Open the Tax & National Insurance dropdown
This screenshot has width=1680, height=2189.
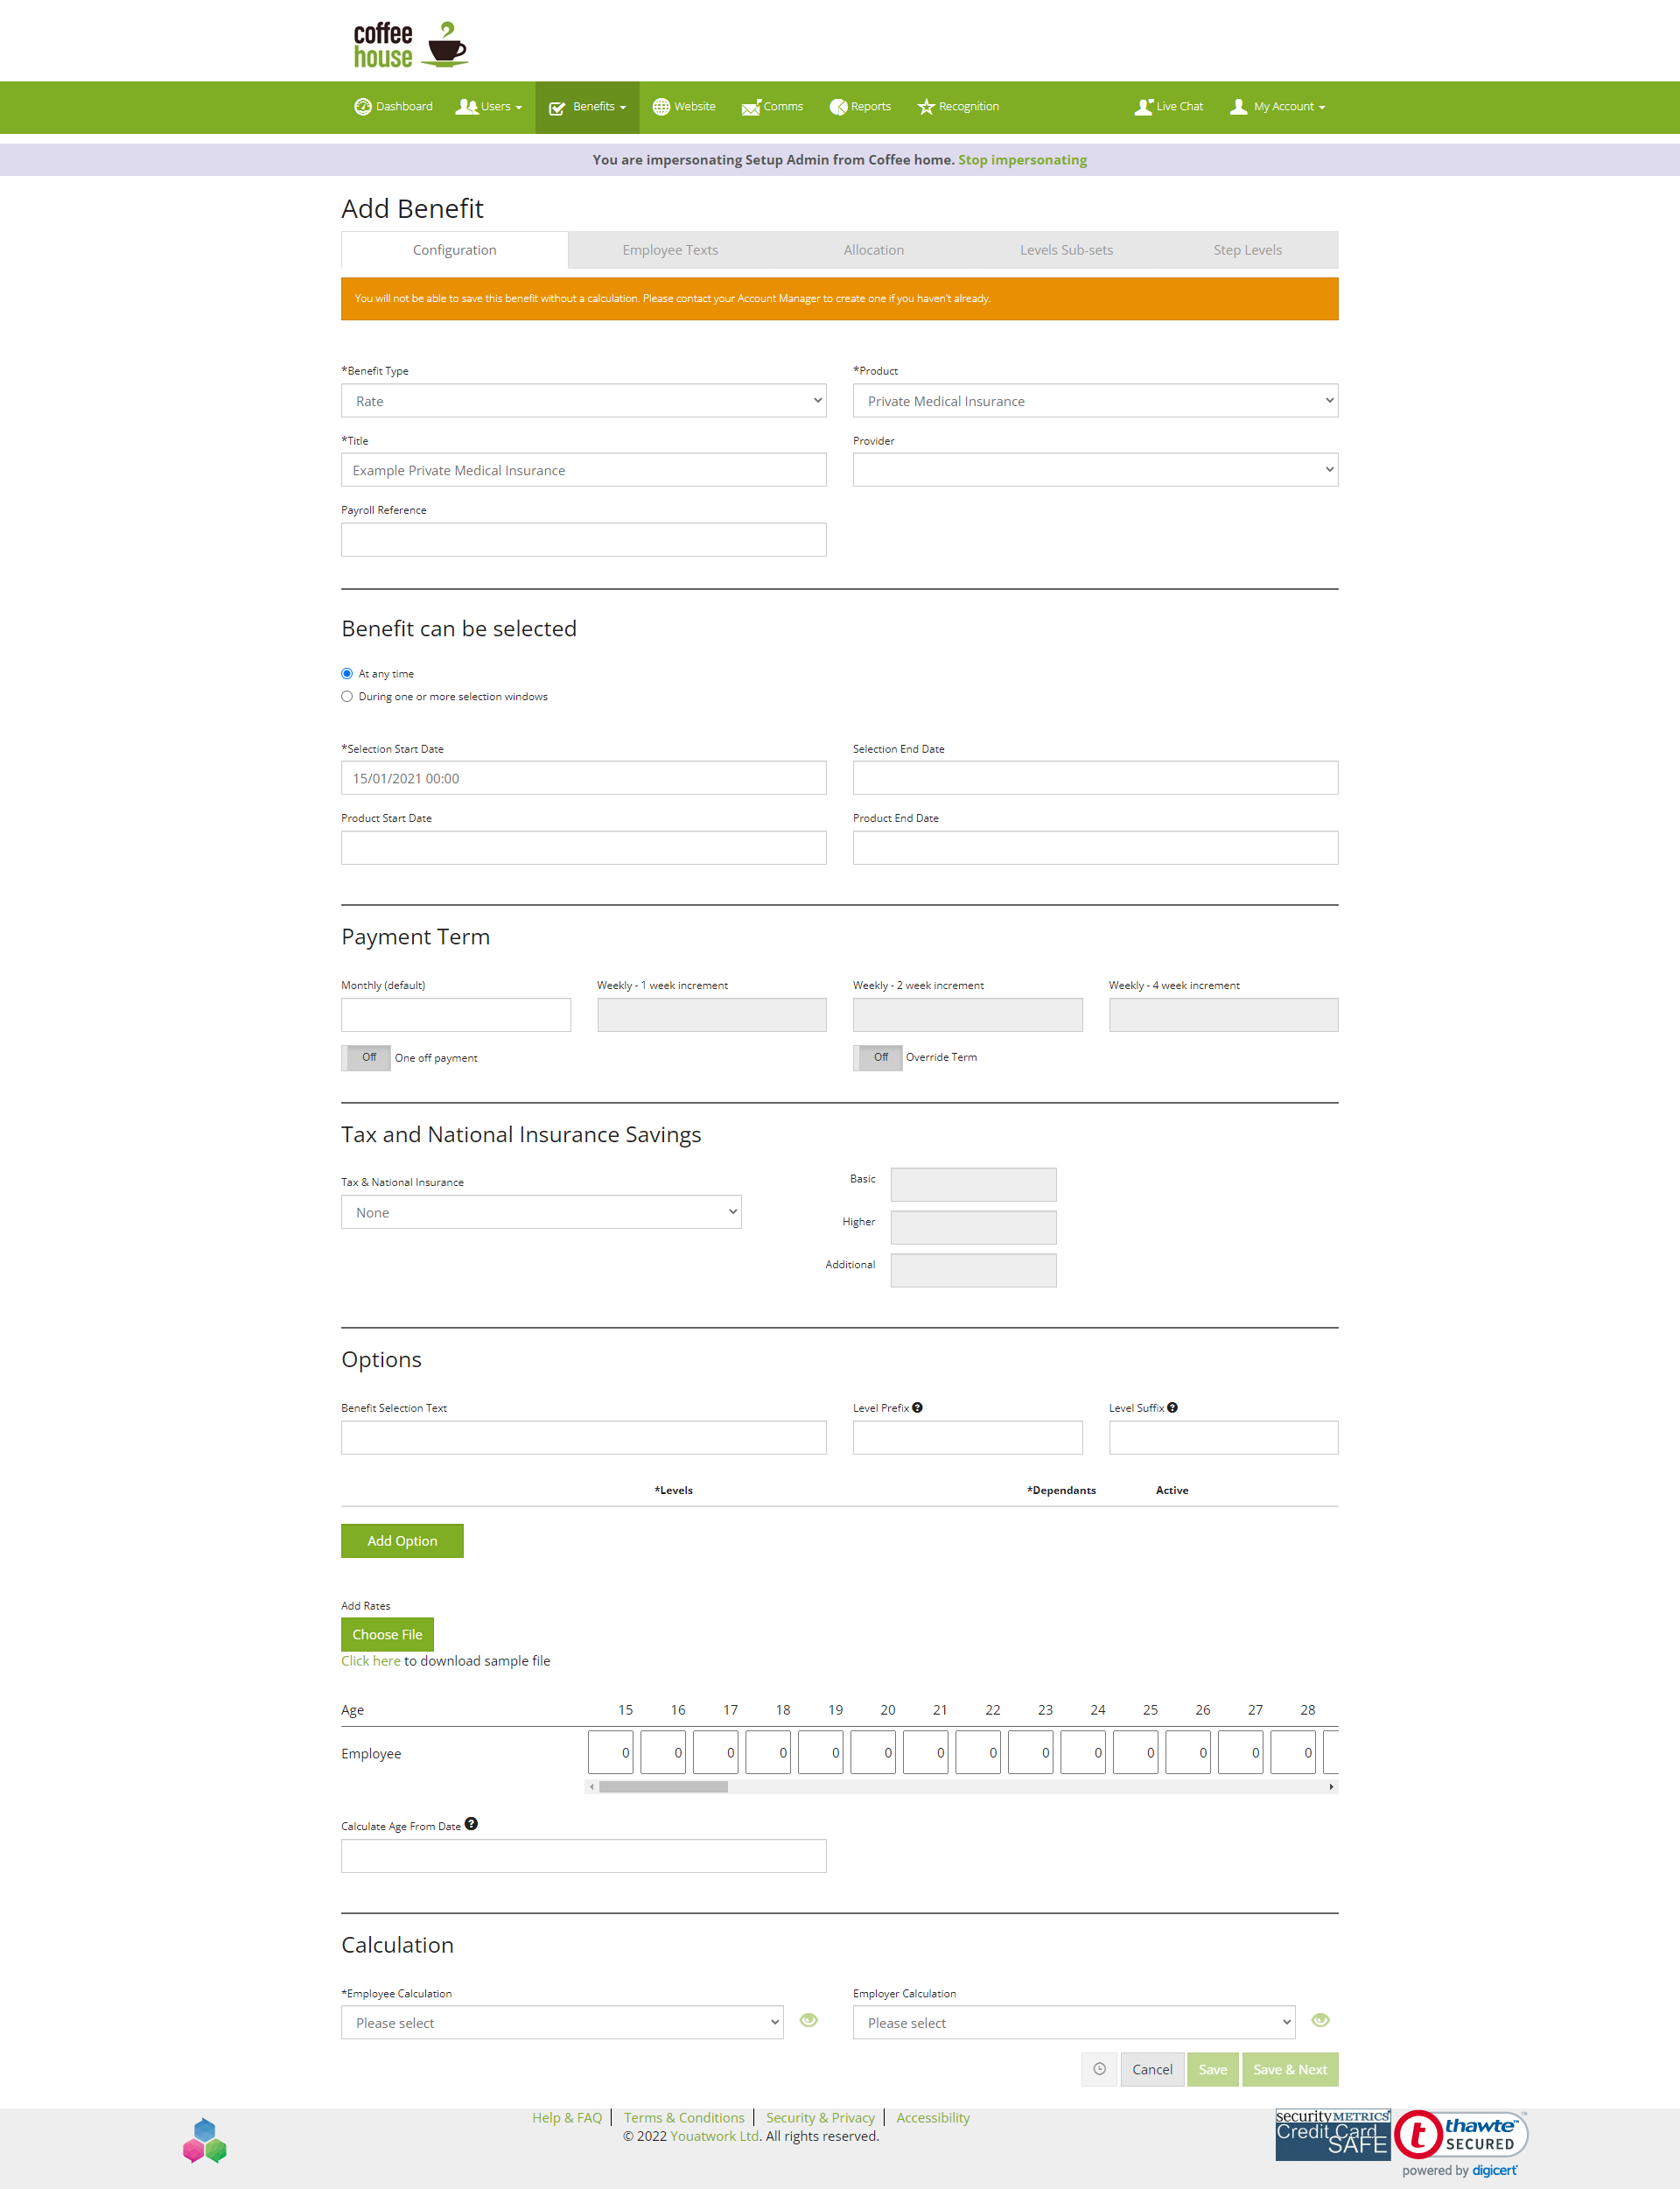point(541,1212)
